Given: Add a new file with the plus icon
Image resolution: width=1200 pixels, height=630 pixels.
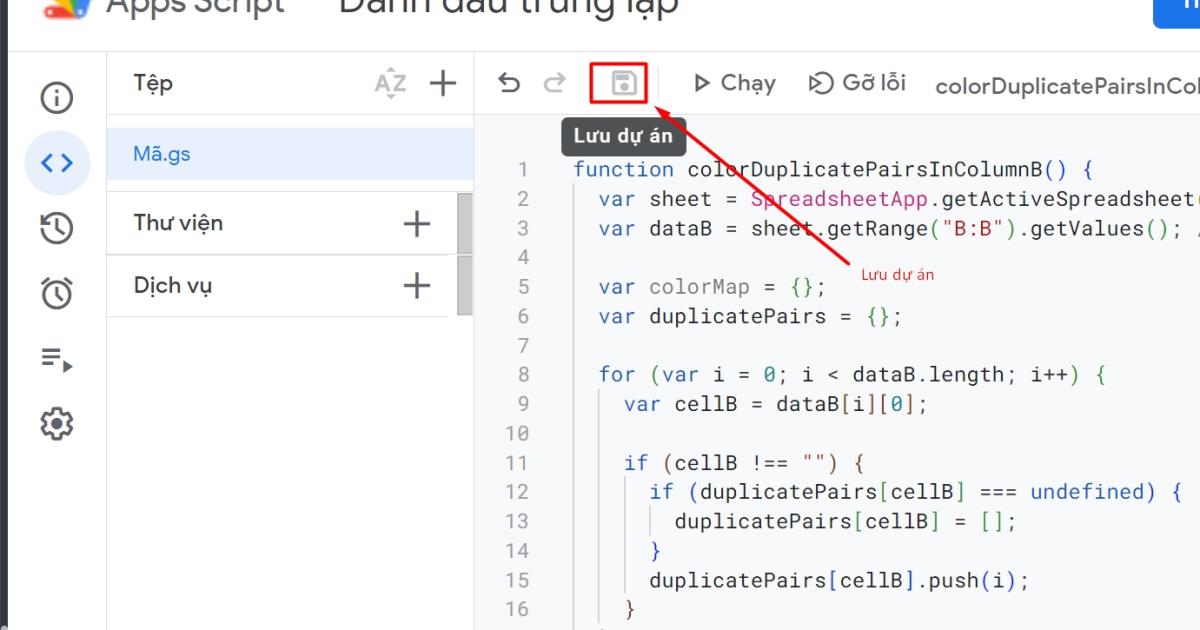Looking at the screenshot, I should (x=442, y=84).
